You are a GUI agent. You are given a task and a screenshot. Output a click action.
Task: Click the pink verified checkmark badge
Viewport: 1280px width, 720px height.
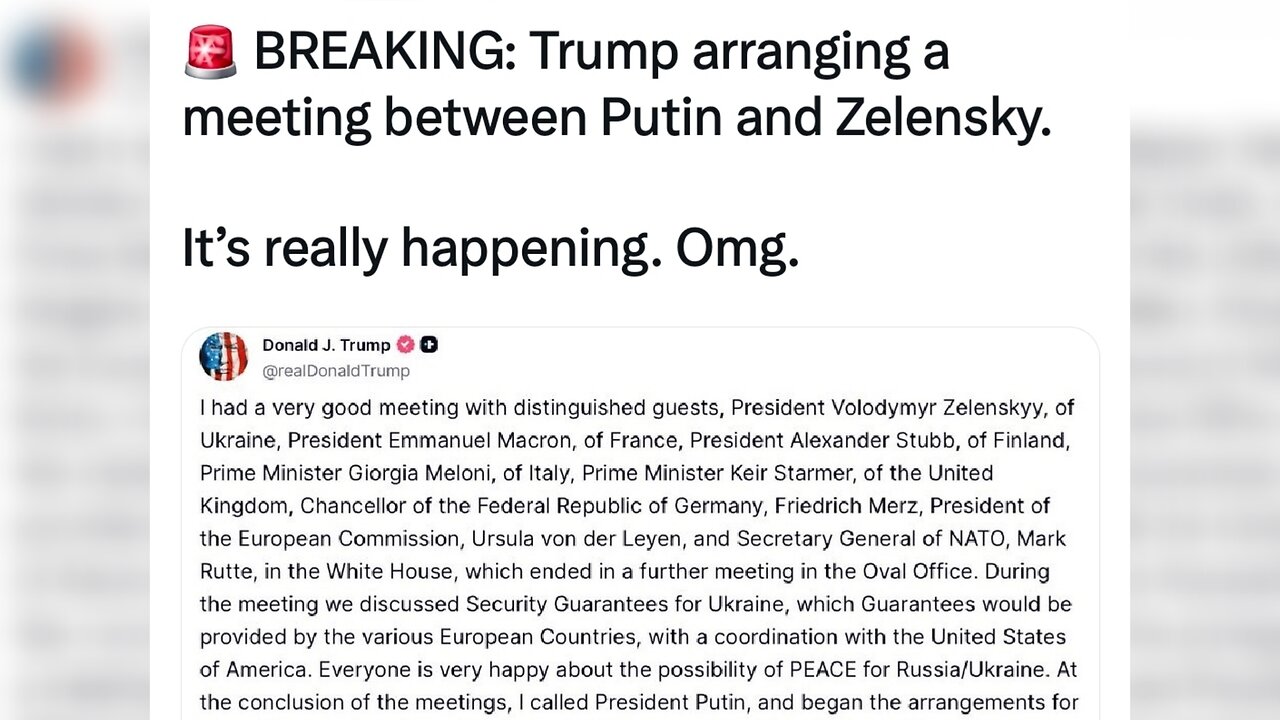click(x=405, y=345)
